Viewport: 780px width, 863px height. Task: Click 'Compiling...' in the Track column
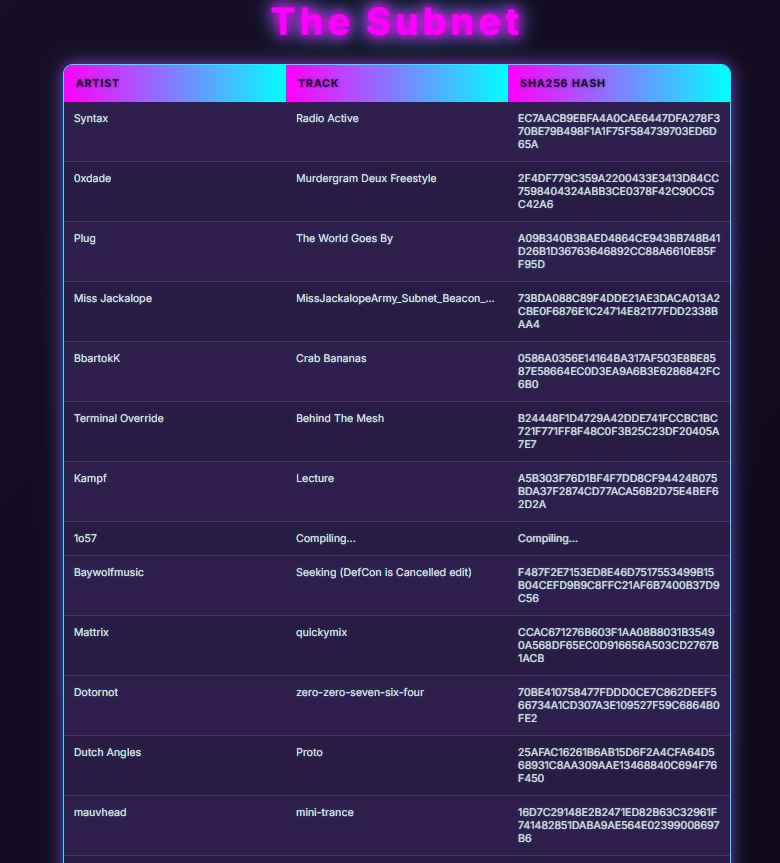click(x=326, y=538)
